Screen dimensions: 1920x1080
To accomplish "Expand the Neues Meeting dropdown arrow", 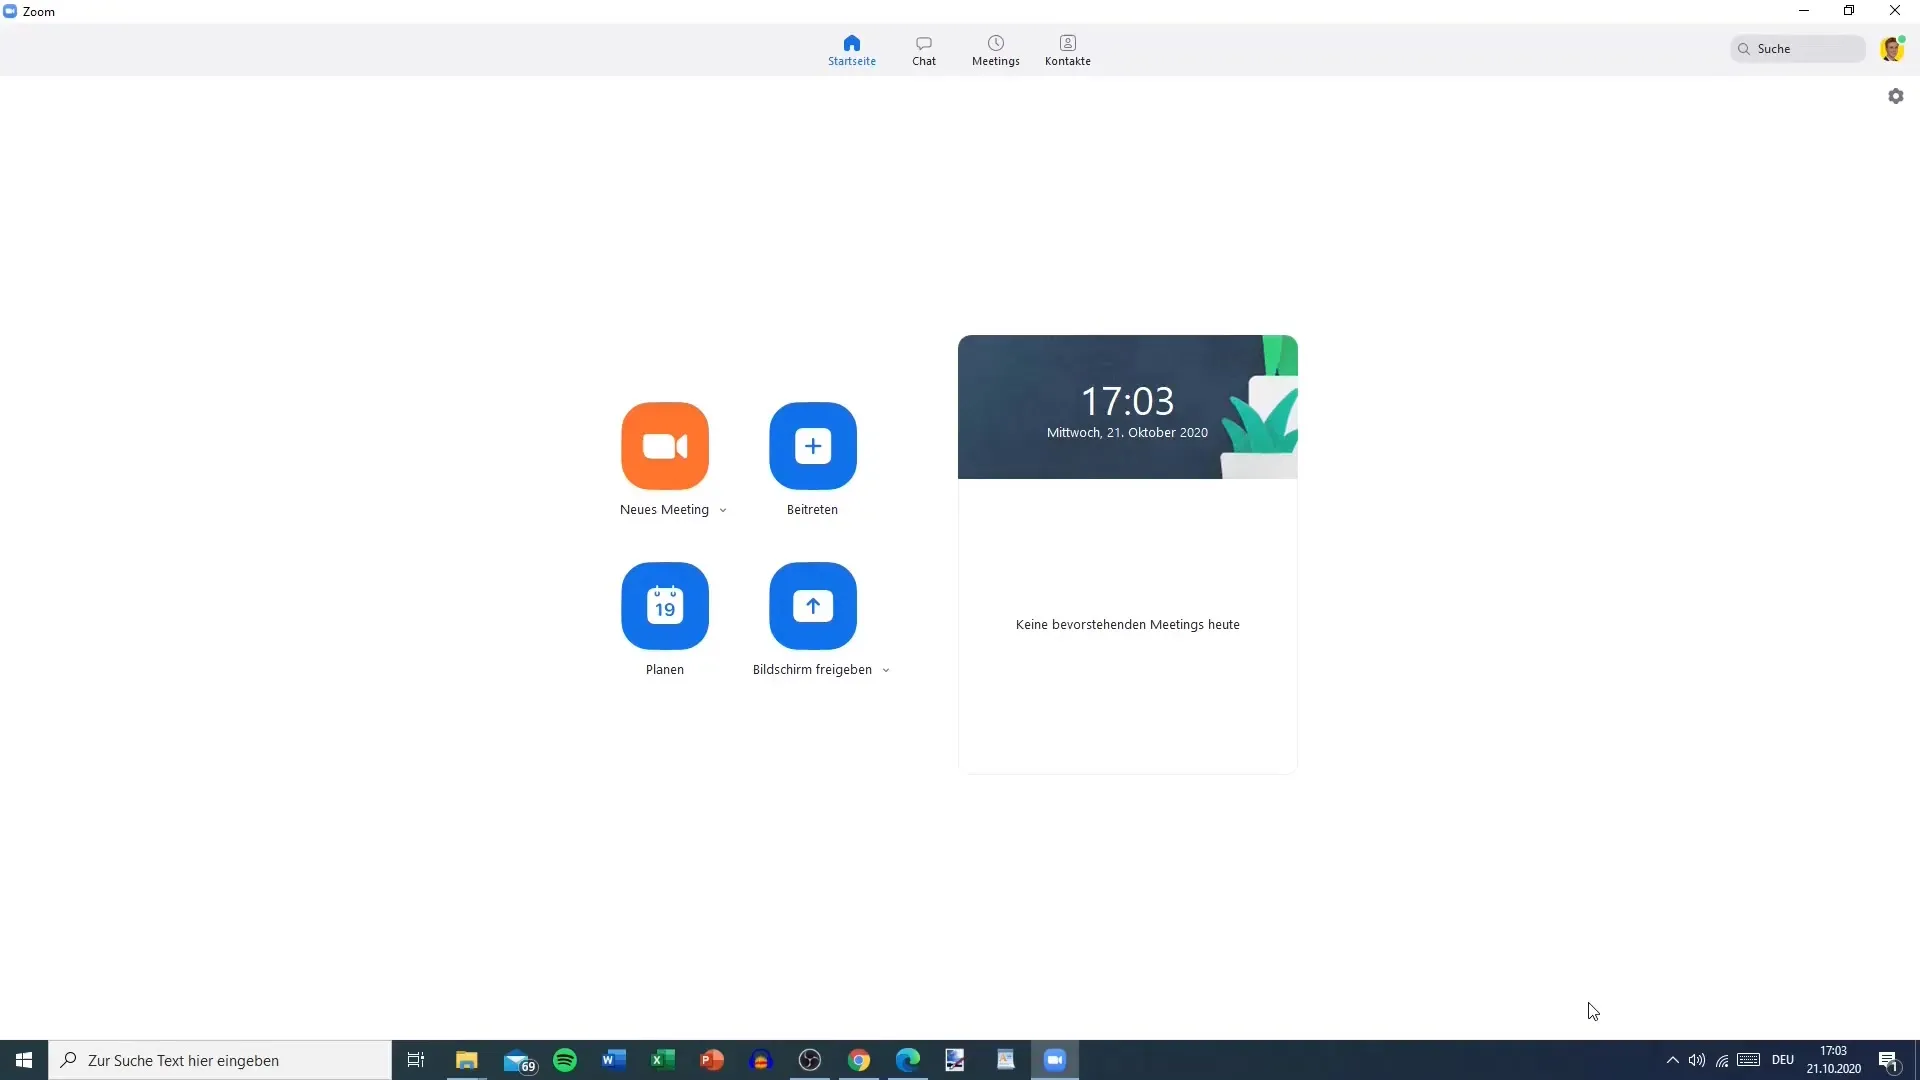I will click(723, 510).
